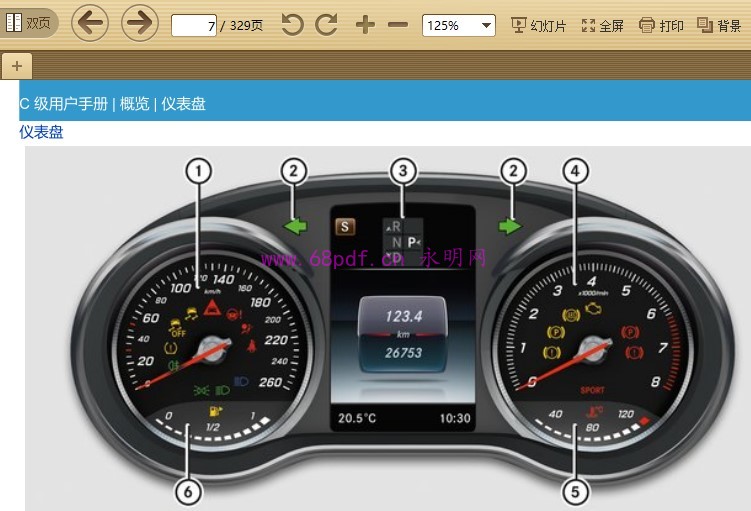Open the 背景 background options

(x=719, y=25)
